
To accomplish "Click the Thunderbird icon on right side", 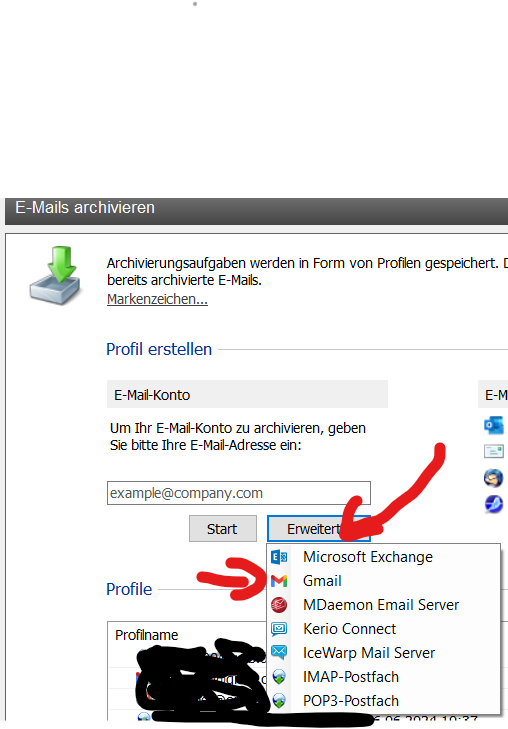I will (x=494, y=478).
